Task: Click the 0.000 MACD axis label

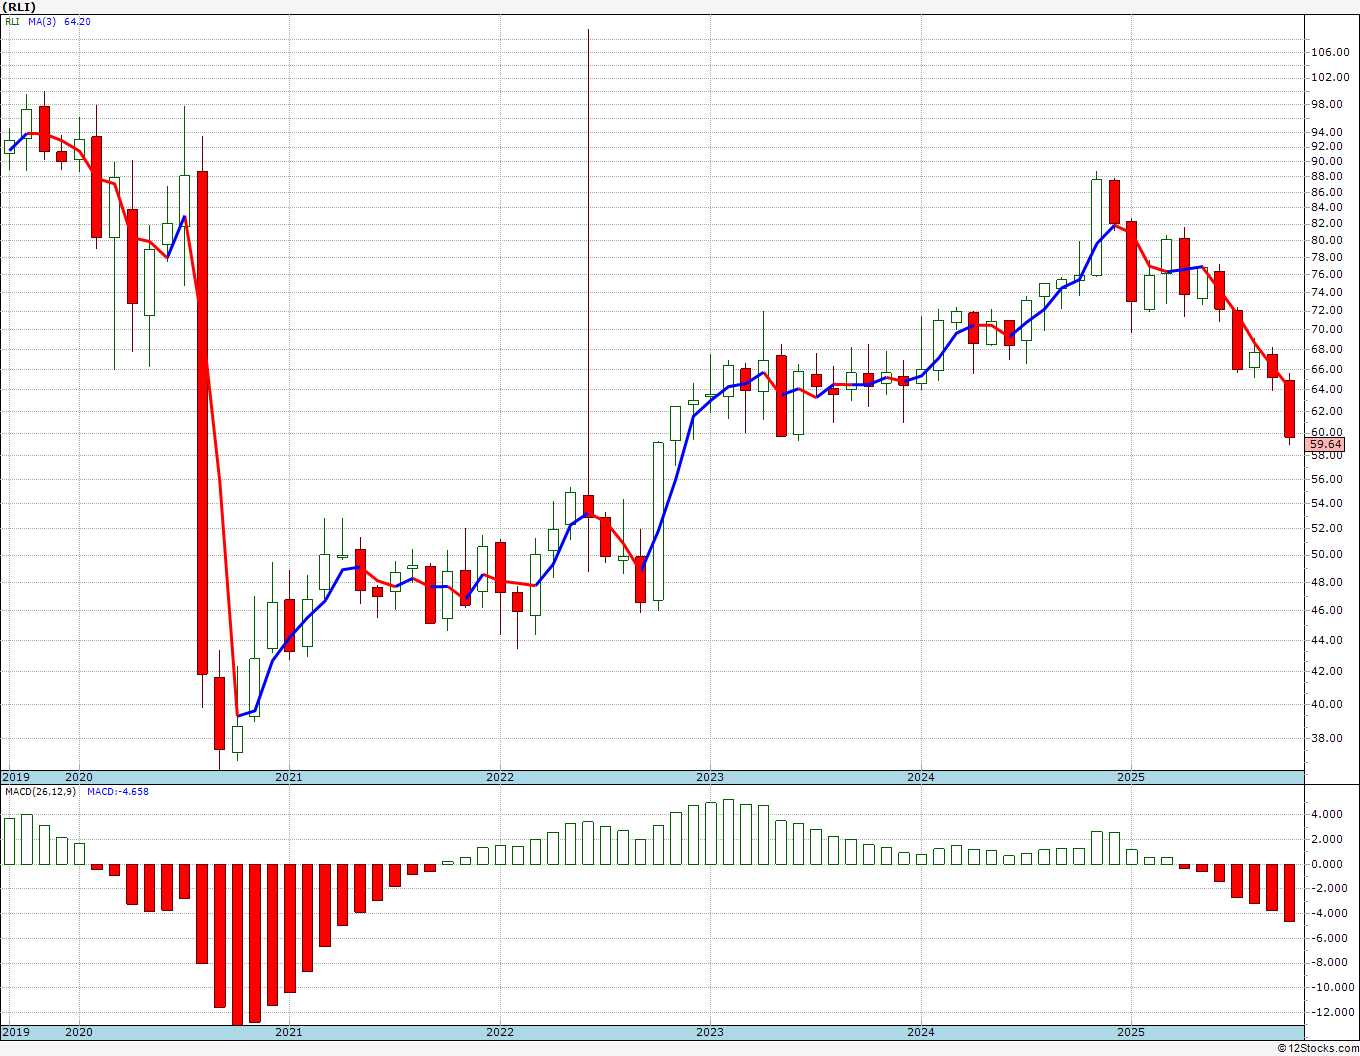Action: 1326,864
